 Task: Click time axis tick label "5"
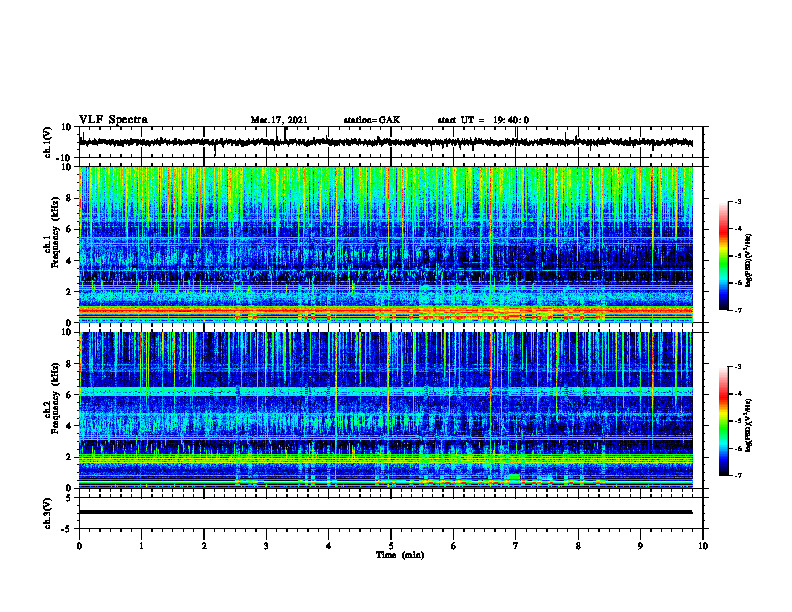click(391, 546)
